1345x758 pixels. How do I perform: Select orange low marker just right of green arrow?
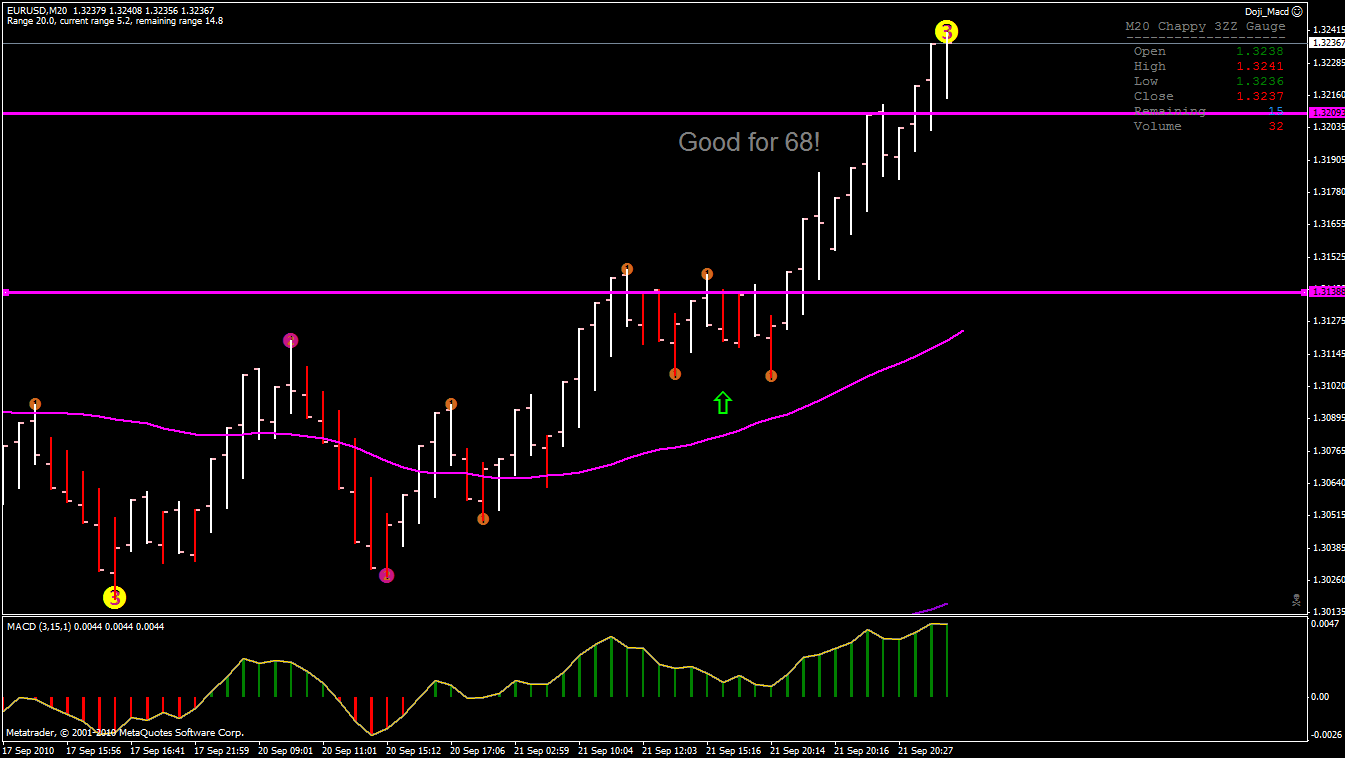click(771, 376)
